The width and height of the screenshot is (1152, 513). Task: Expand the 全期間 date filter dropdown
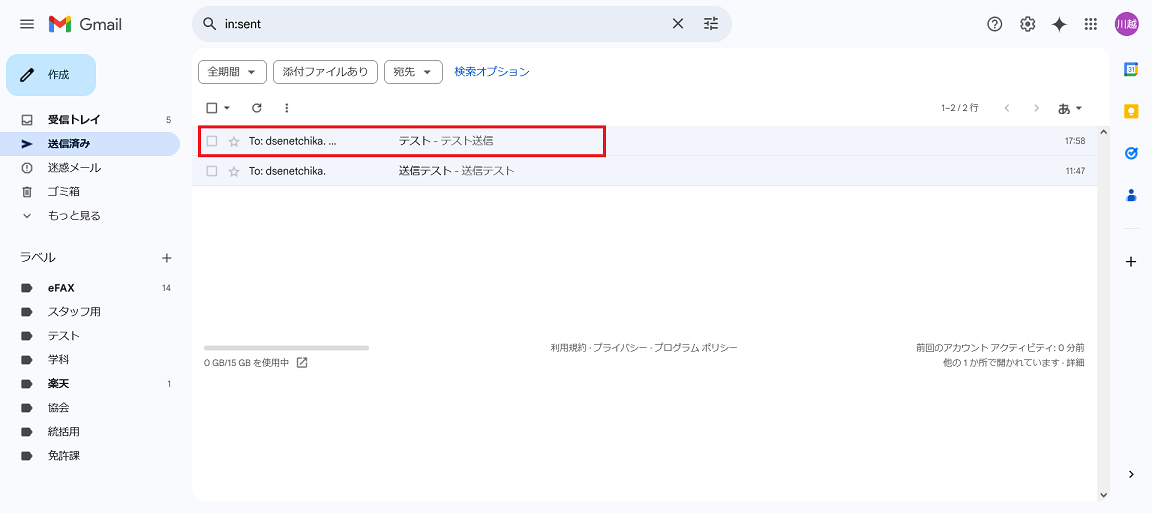(233, 72)
